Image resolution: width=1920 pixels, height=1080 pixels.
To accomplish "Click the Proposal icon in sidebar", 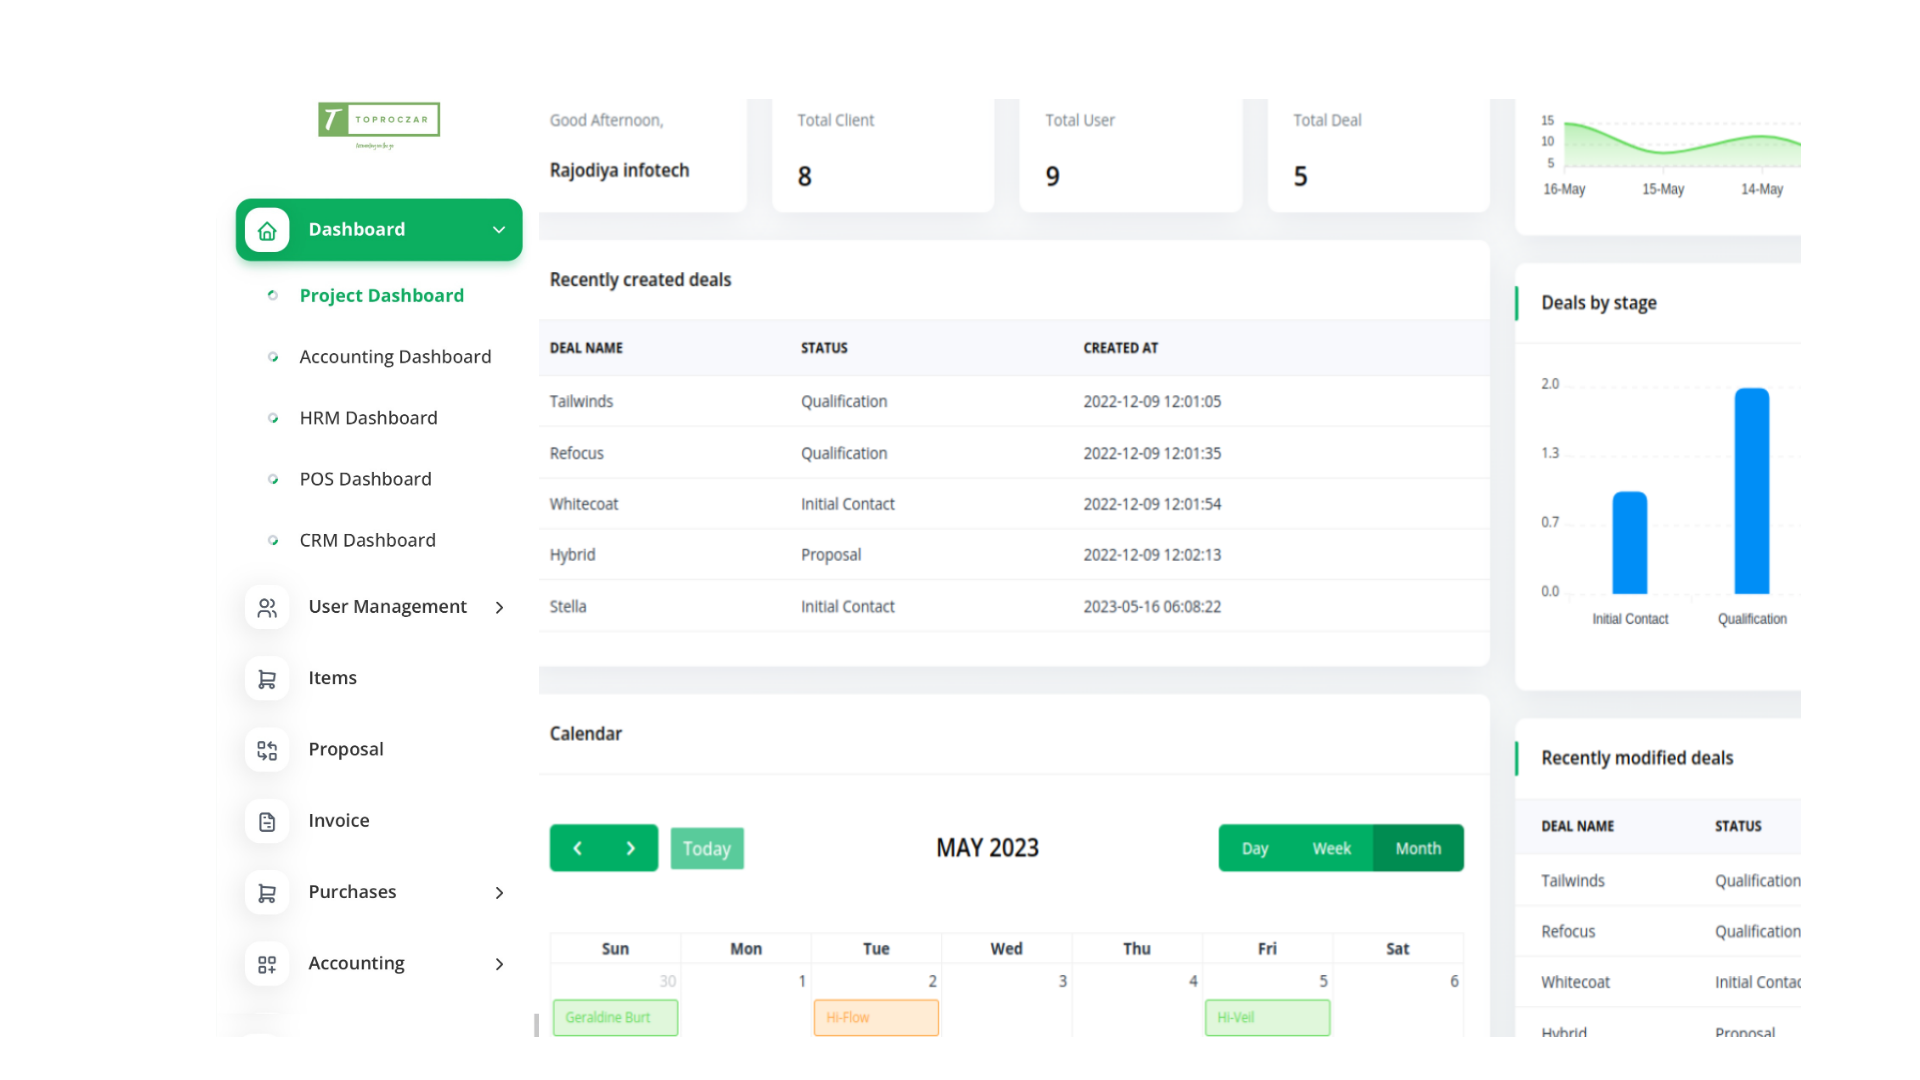I will click(x=267, y=750).
